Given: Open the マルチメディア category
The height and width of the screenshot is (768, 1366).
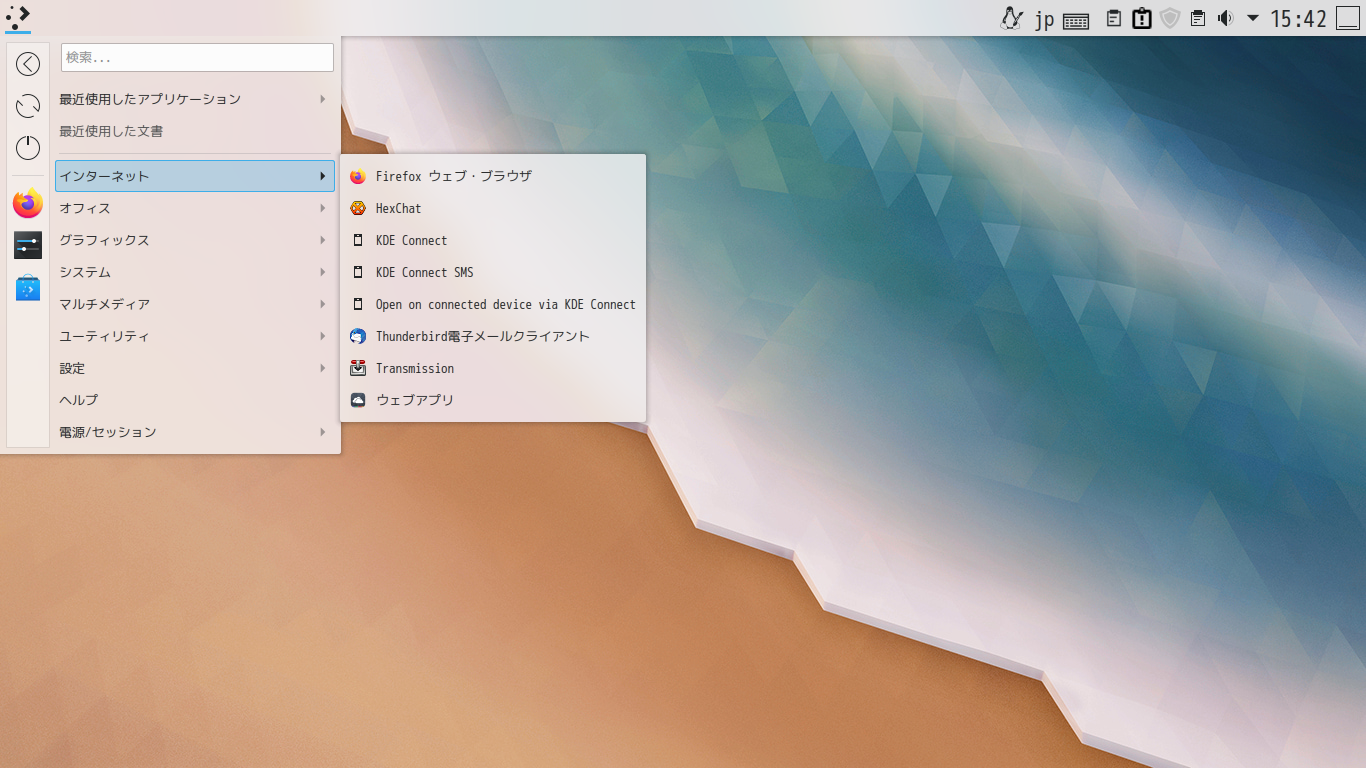Looking at the screenshot, I should 195,304.
